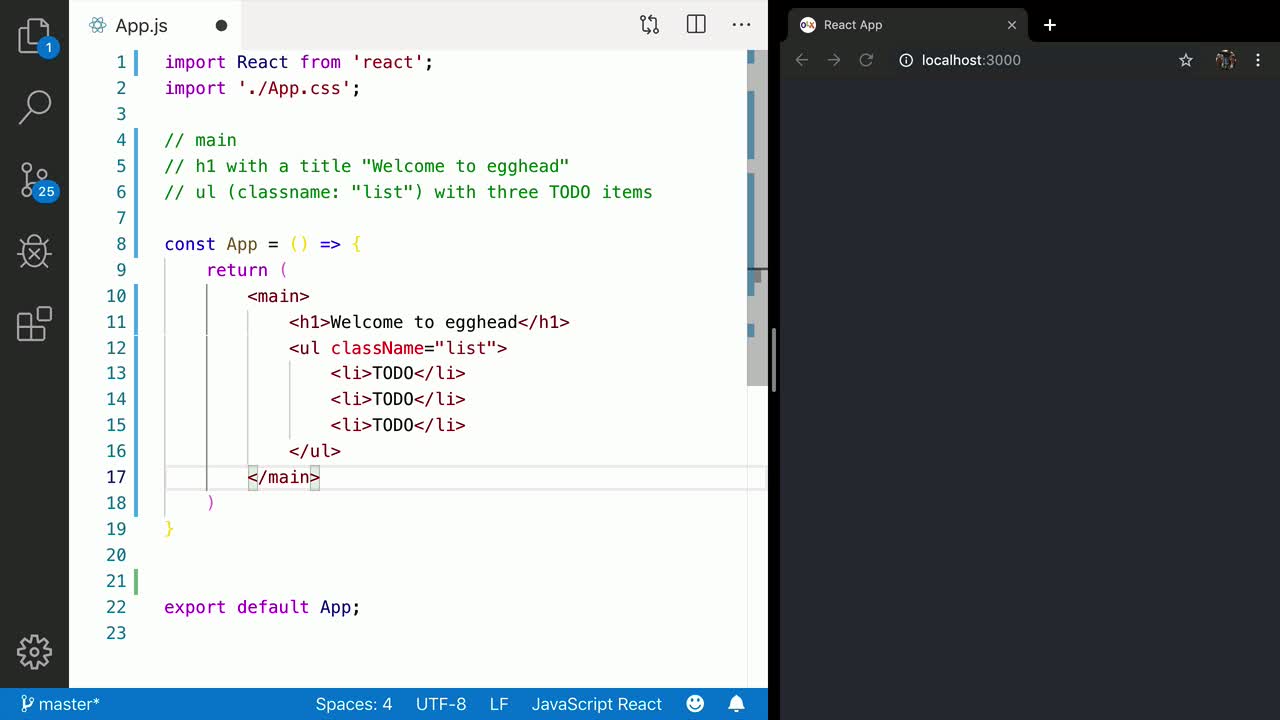Click the master branch in status bar
Viewport: 1280px width, 720px height.
click(x=60, y=704)
